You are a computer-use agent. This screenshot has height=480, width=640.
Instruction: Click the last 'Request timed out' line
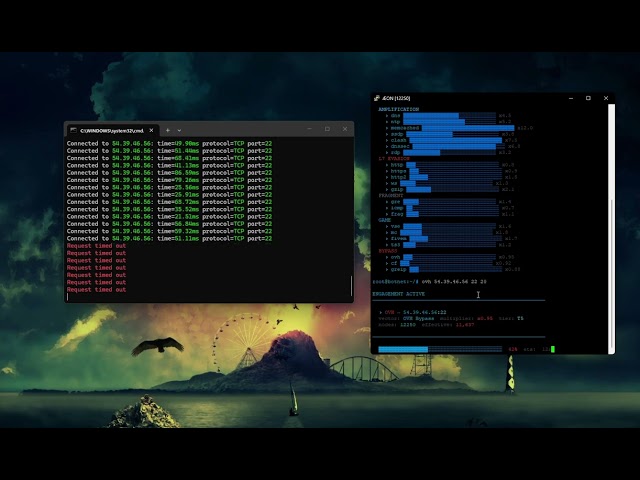[96, 290]
